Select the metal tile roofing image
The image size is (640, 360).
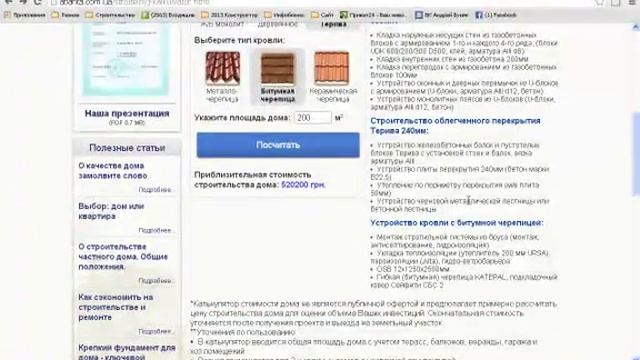222,68
